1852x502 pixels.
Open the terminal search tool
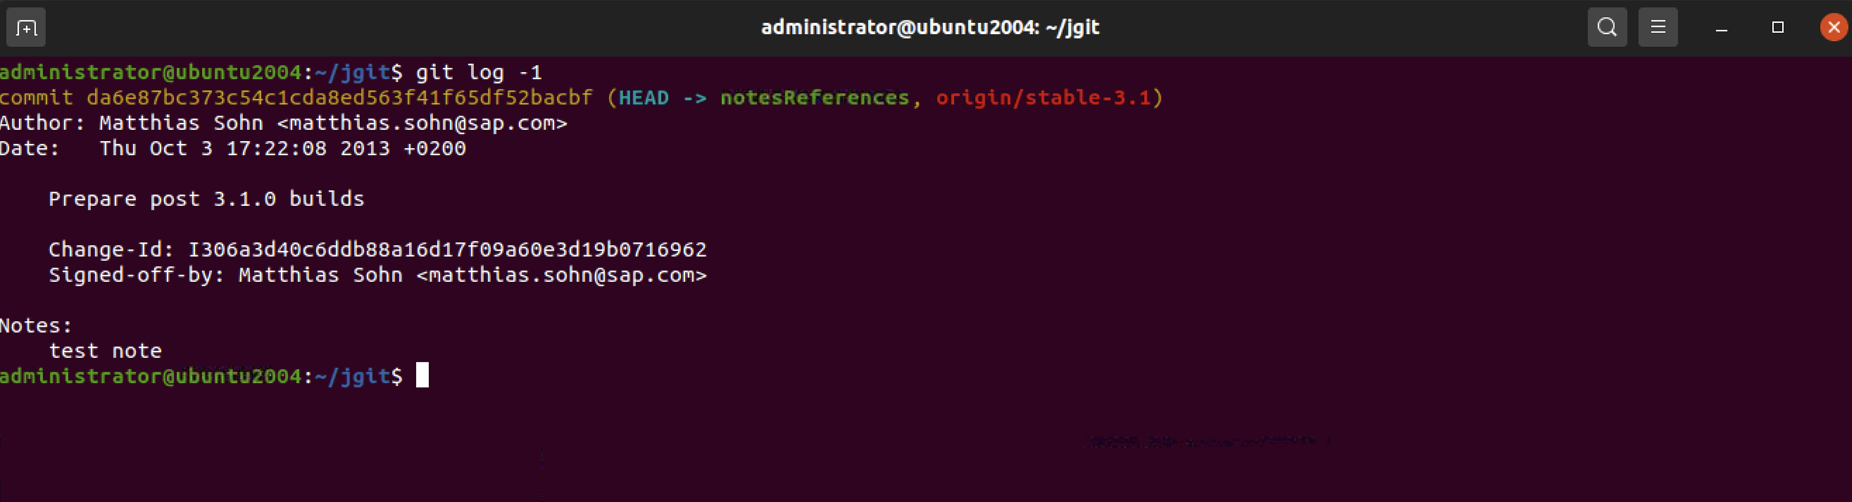[x=1607, y=27]
